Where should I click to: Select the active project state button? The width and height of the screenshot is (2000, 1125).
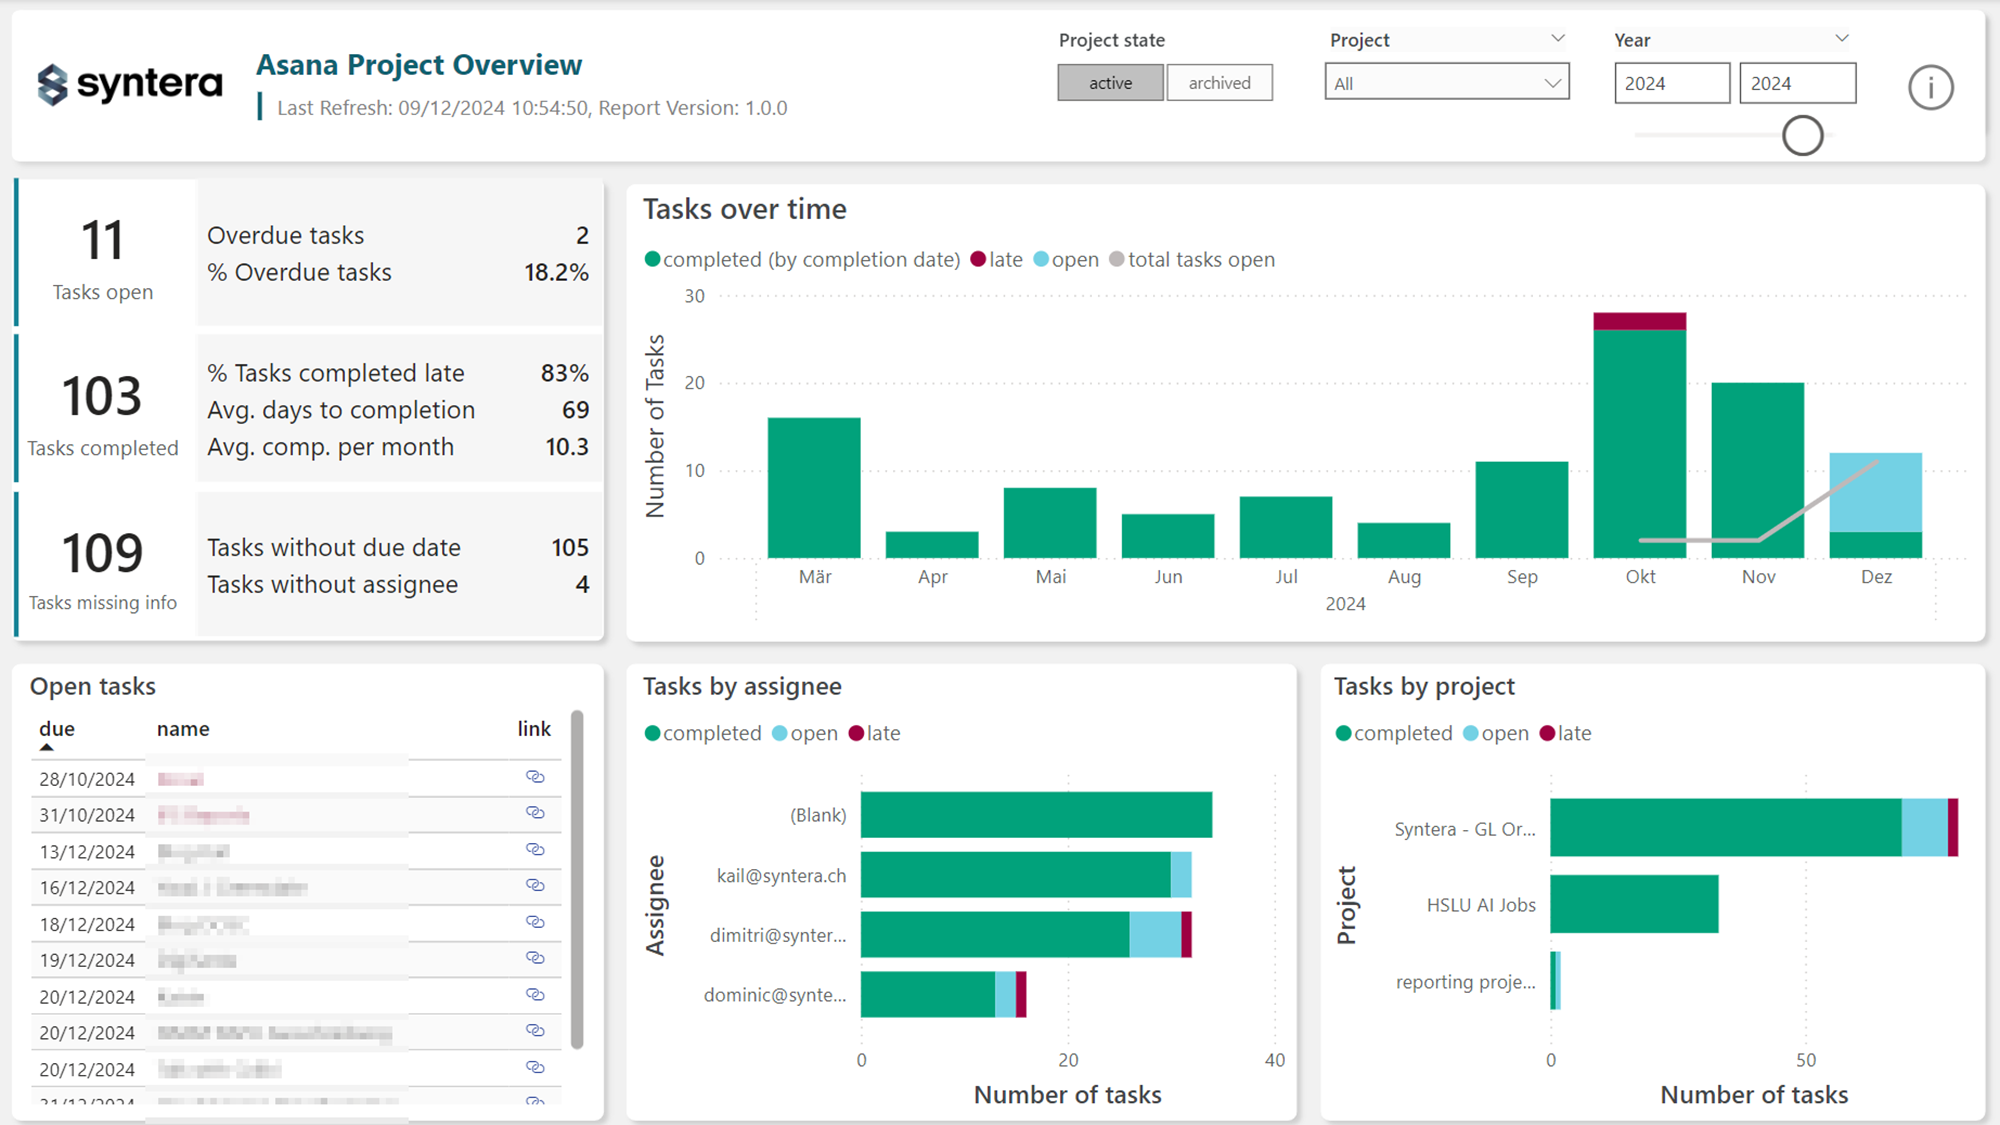click(x=1110, y=82)
